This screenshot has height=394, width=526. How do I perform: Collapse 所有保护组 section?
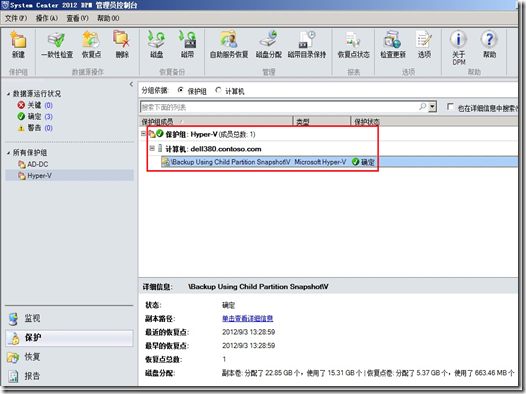coord(8,153)
